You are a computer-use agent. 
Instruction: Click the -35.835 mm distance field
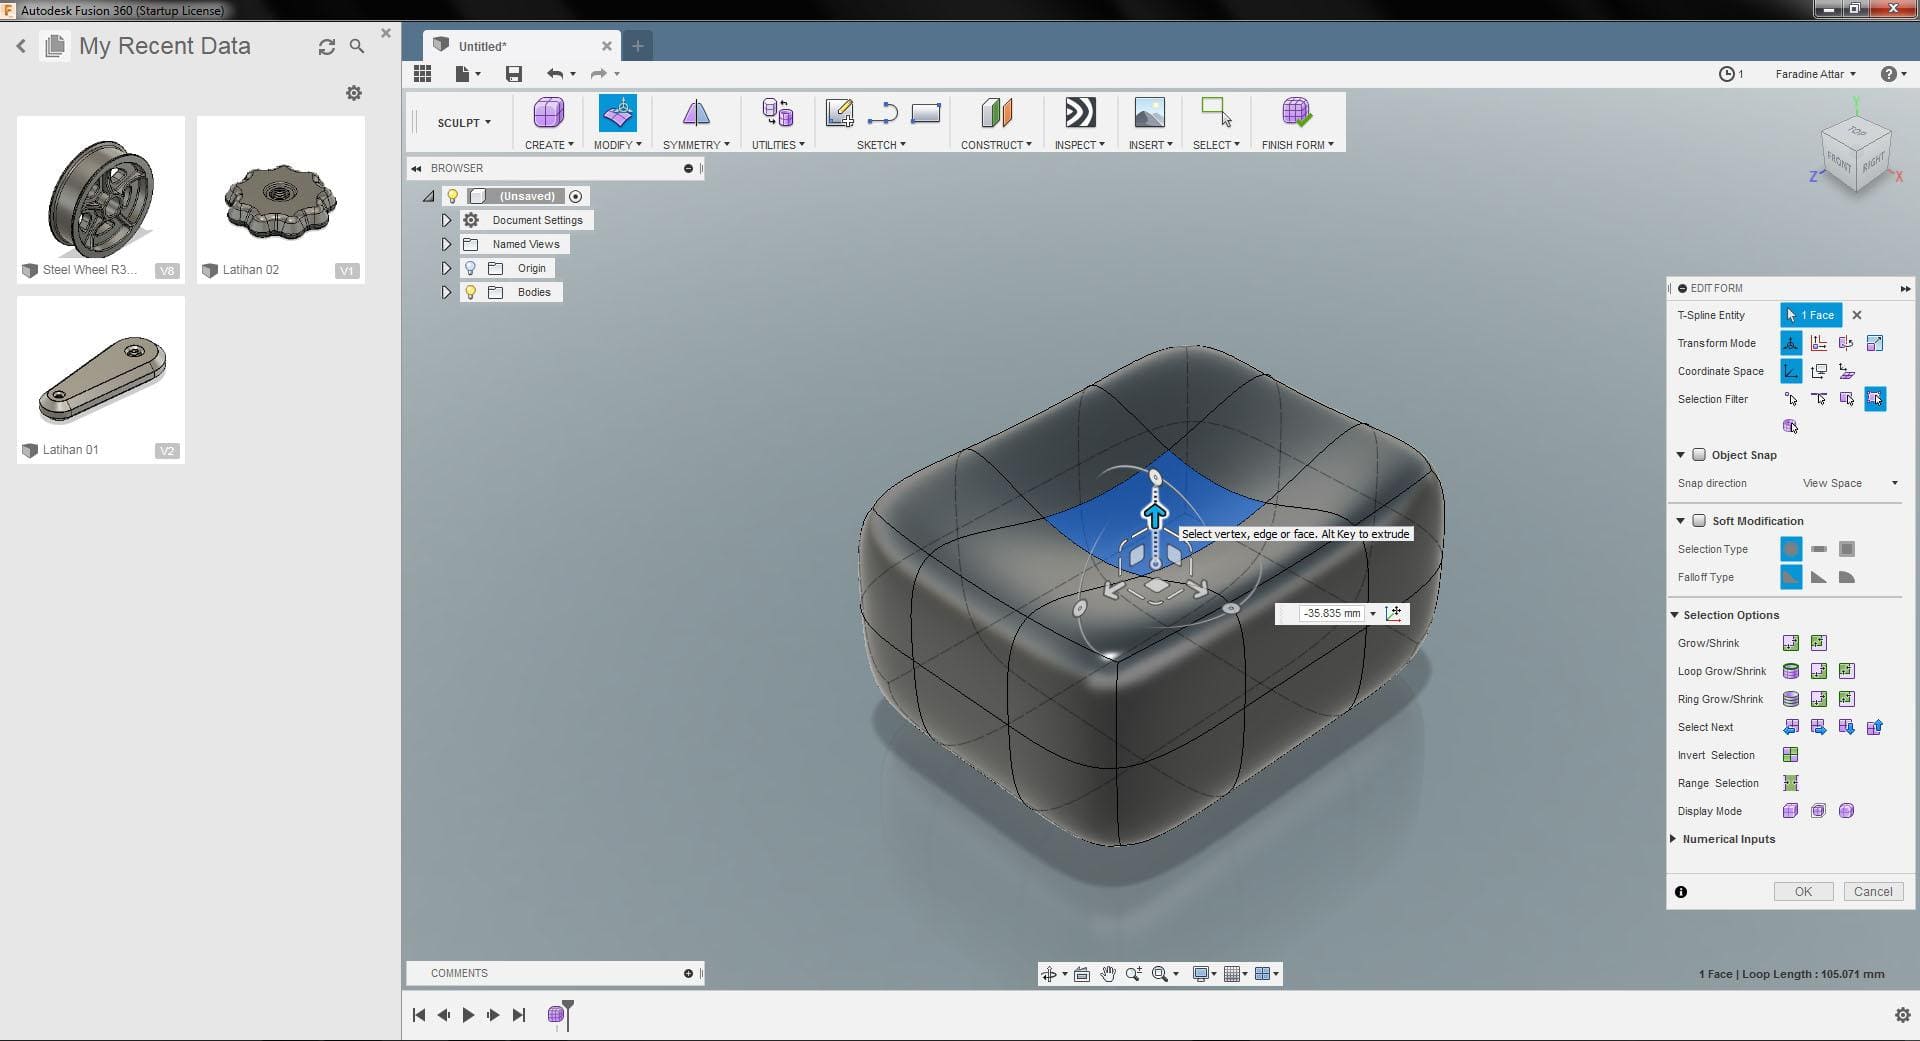click(1331, 614)
